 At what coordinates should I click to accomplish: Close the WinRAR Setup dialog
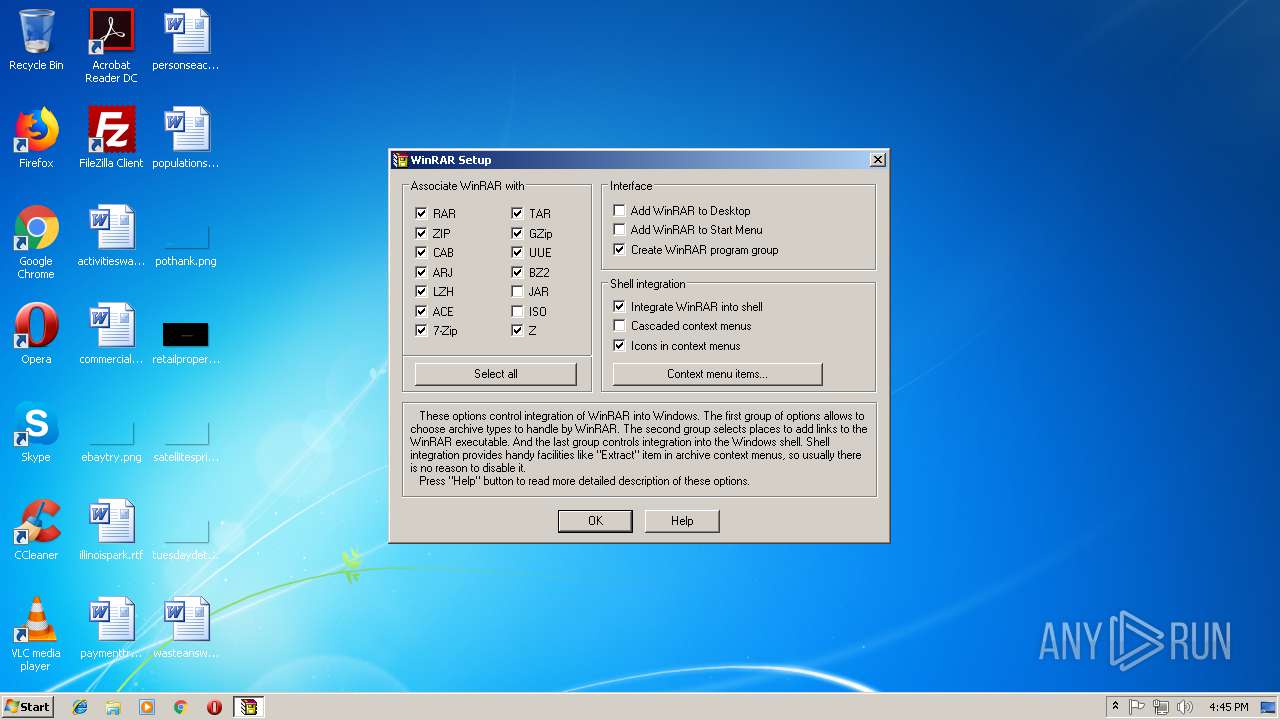click(877, 160)
